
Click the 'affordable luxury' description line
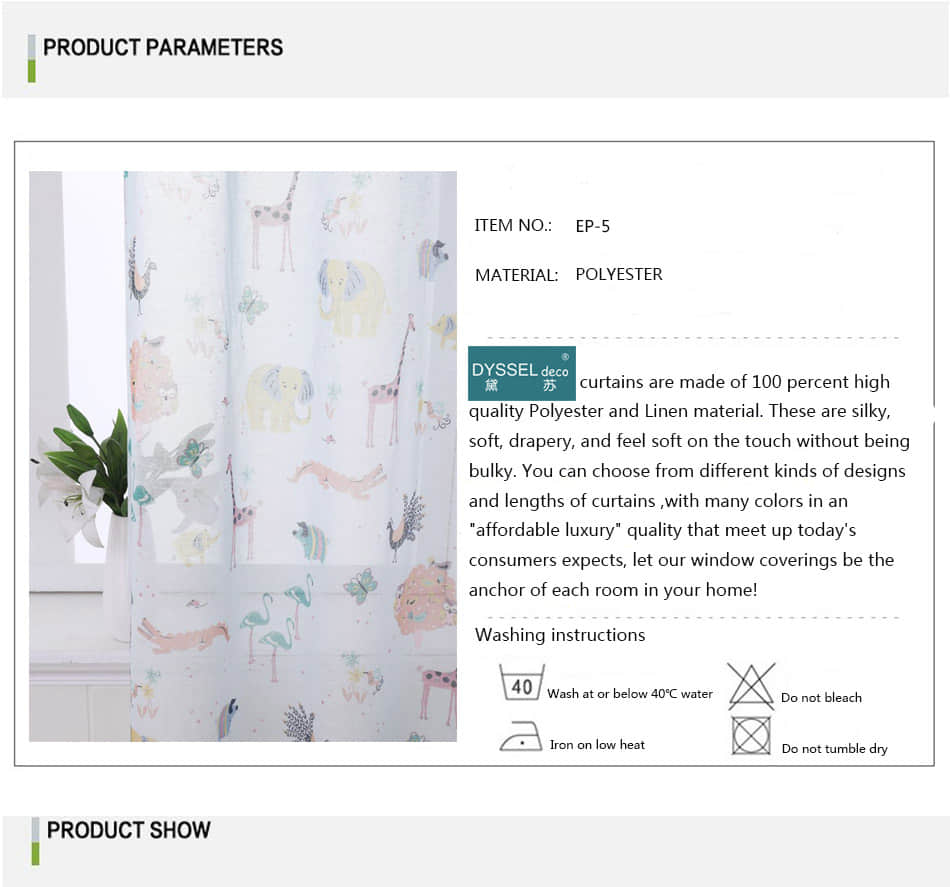tap(662, 530)
